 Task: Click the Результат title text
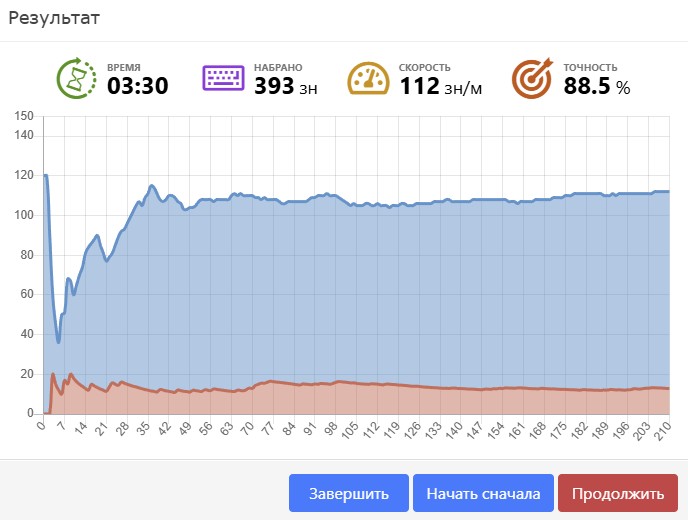coord(53,18)
